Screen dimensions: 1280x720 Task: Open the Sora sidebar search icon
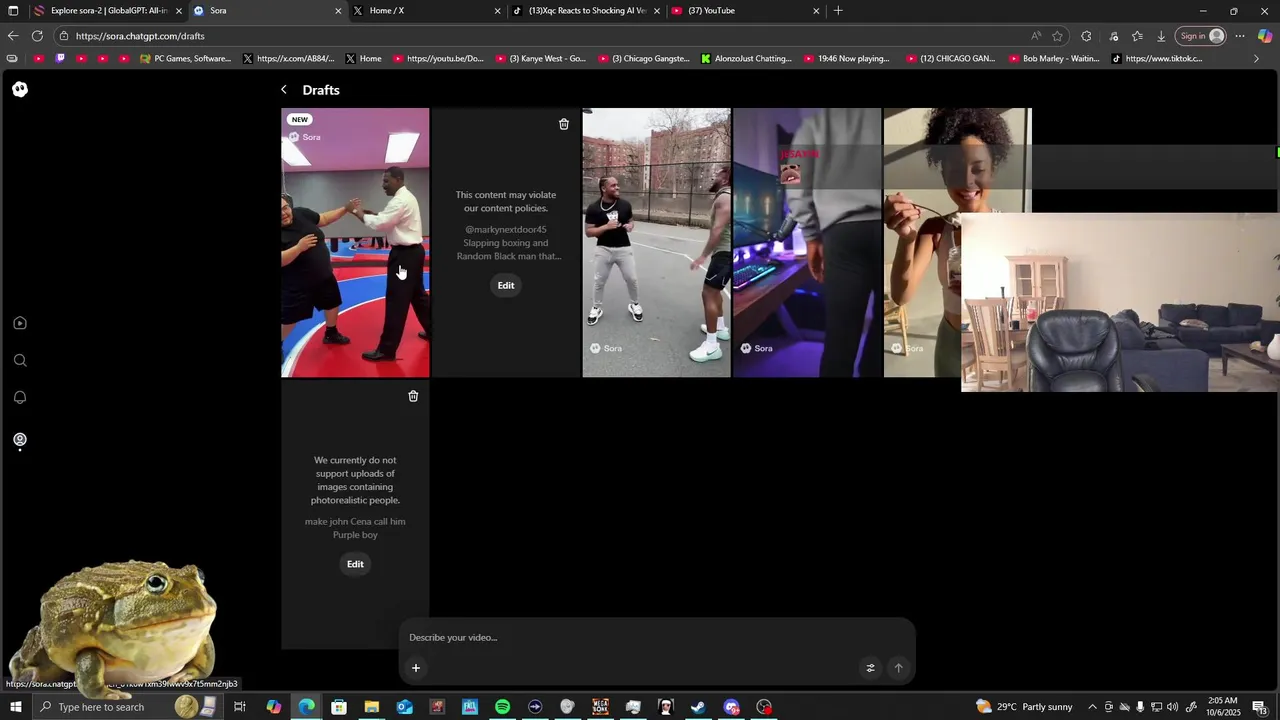tap(20, 360)
